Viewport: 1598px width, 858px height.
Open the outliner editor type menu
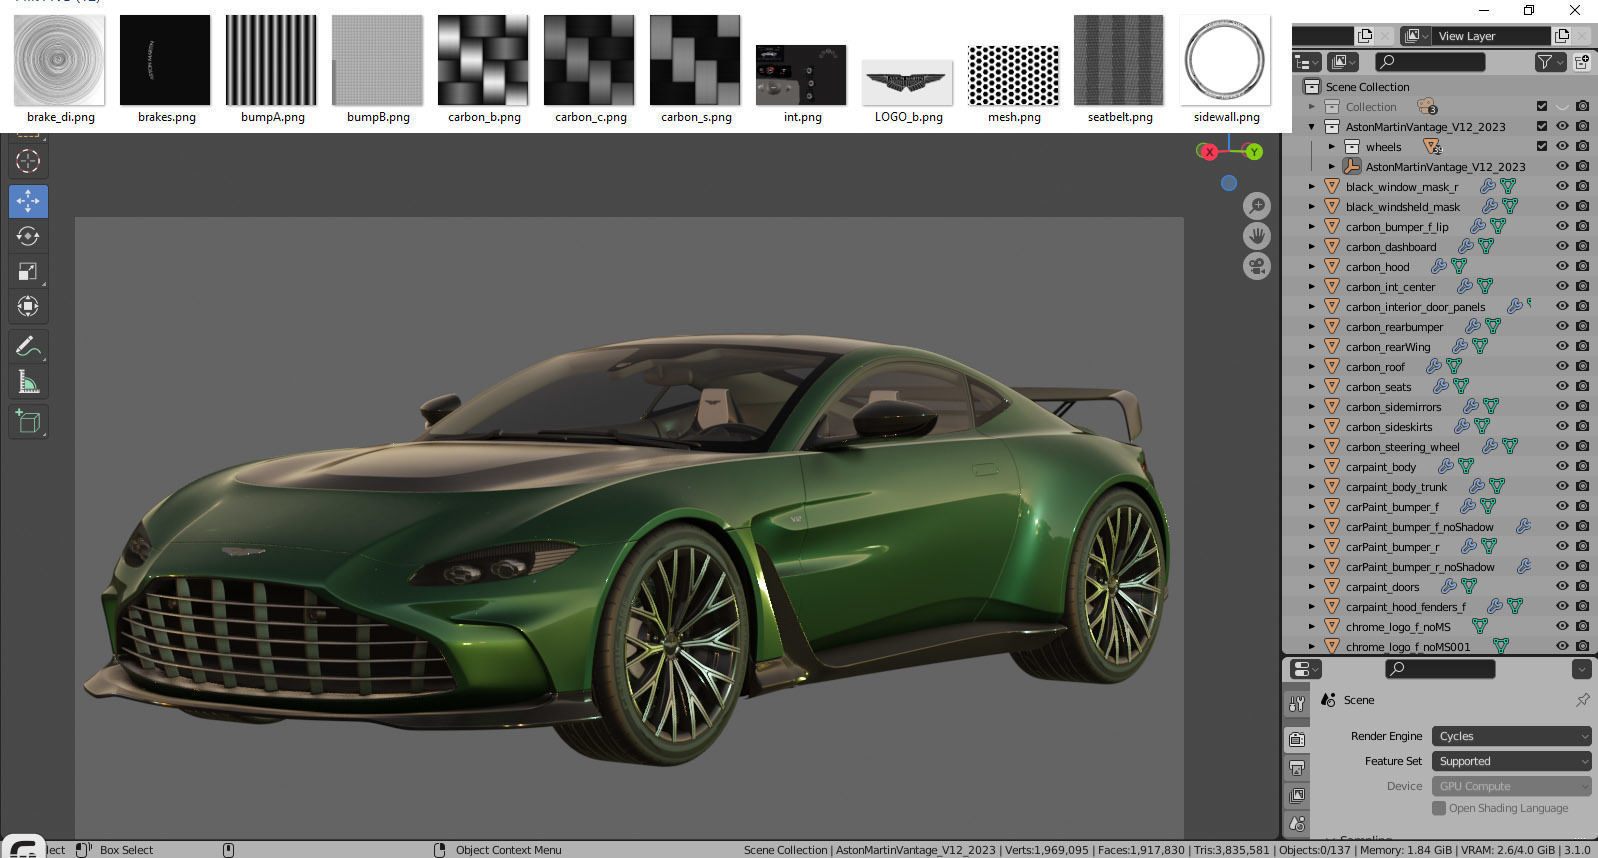pyautogui.click(x=1308, y=62)
